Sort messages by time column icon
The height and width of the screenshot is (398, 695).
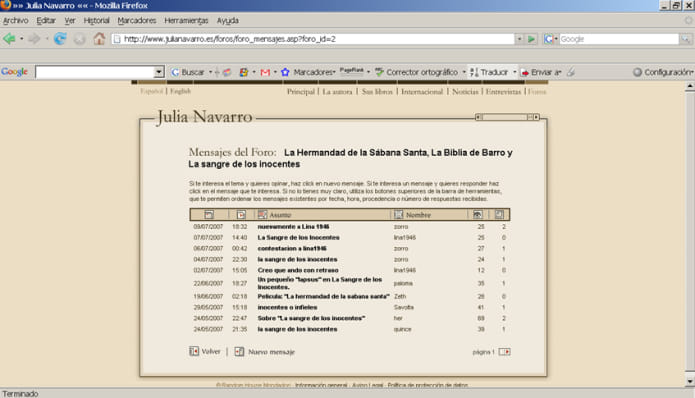[x=241, y=215]
